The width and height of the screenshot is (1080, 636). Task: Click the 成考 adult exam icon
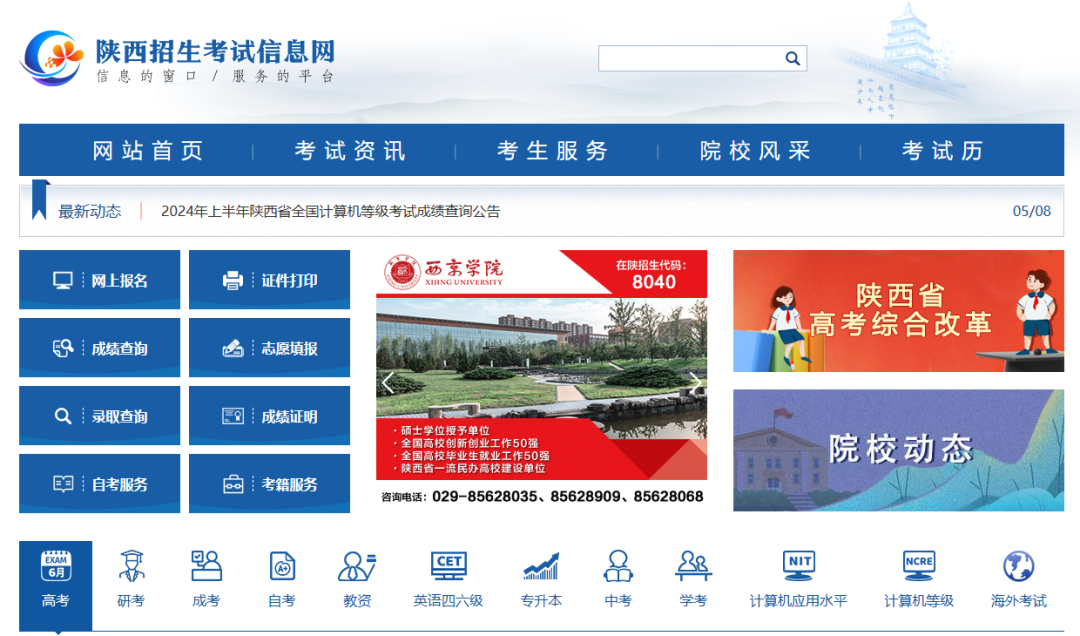click(x=205, y=575)
